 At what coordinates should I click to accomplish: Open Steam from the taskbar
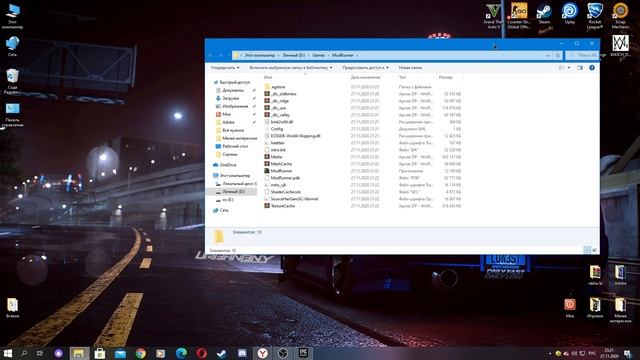coord(222,353)
